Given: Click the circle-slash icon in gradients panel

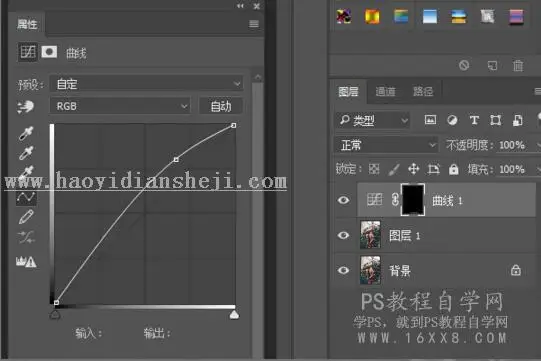Looking at the screenshot, I should click(464, 65).
